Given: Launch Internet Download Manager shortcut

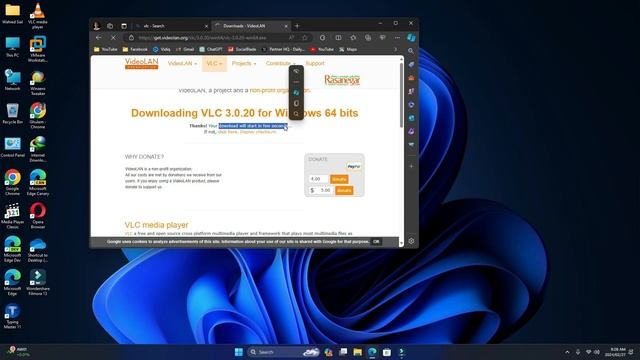Looking at the screenshot, I should (x=38, y=149).
